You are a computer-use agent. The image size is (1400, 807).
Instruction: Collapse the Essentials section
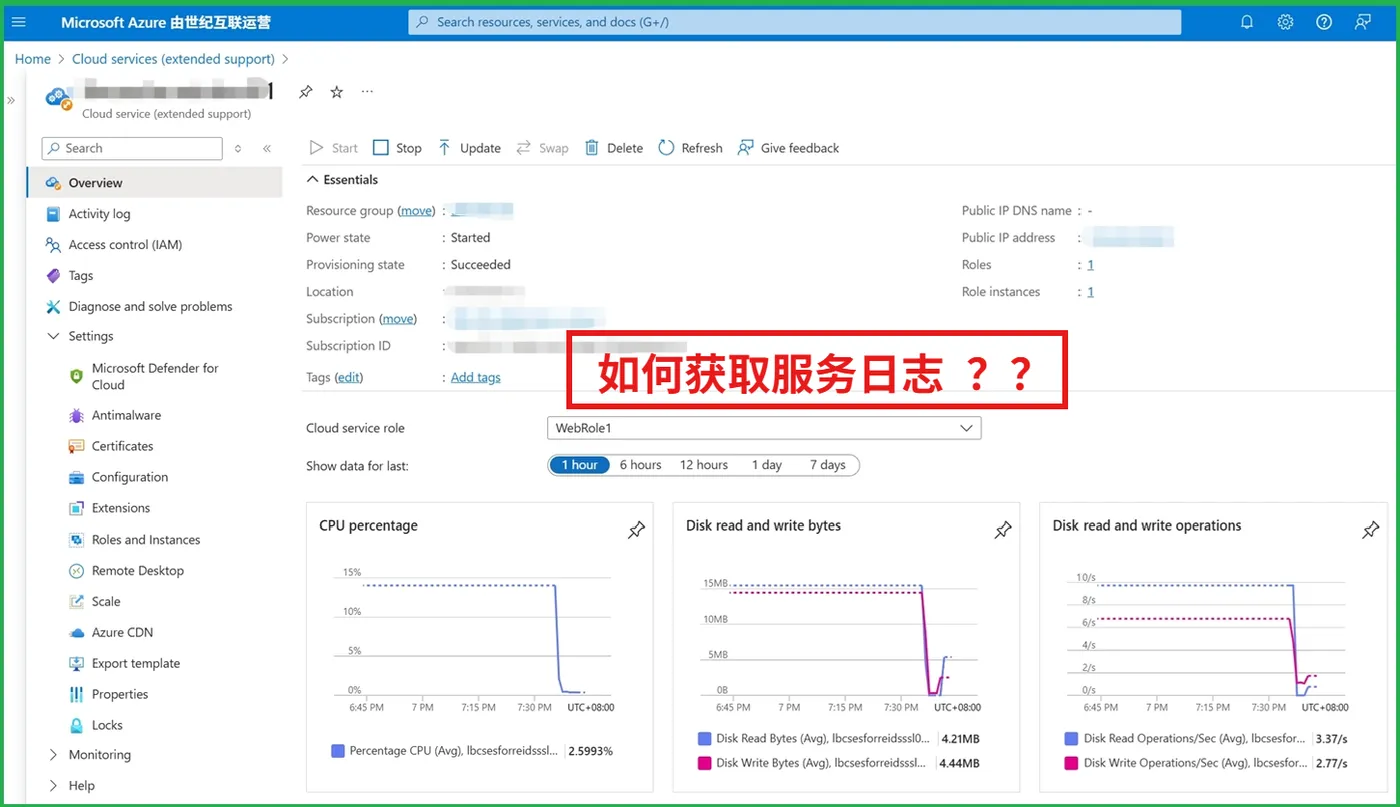click(311, 180)
